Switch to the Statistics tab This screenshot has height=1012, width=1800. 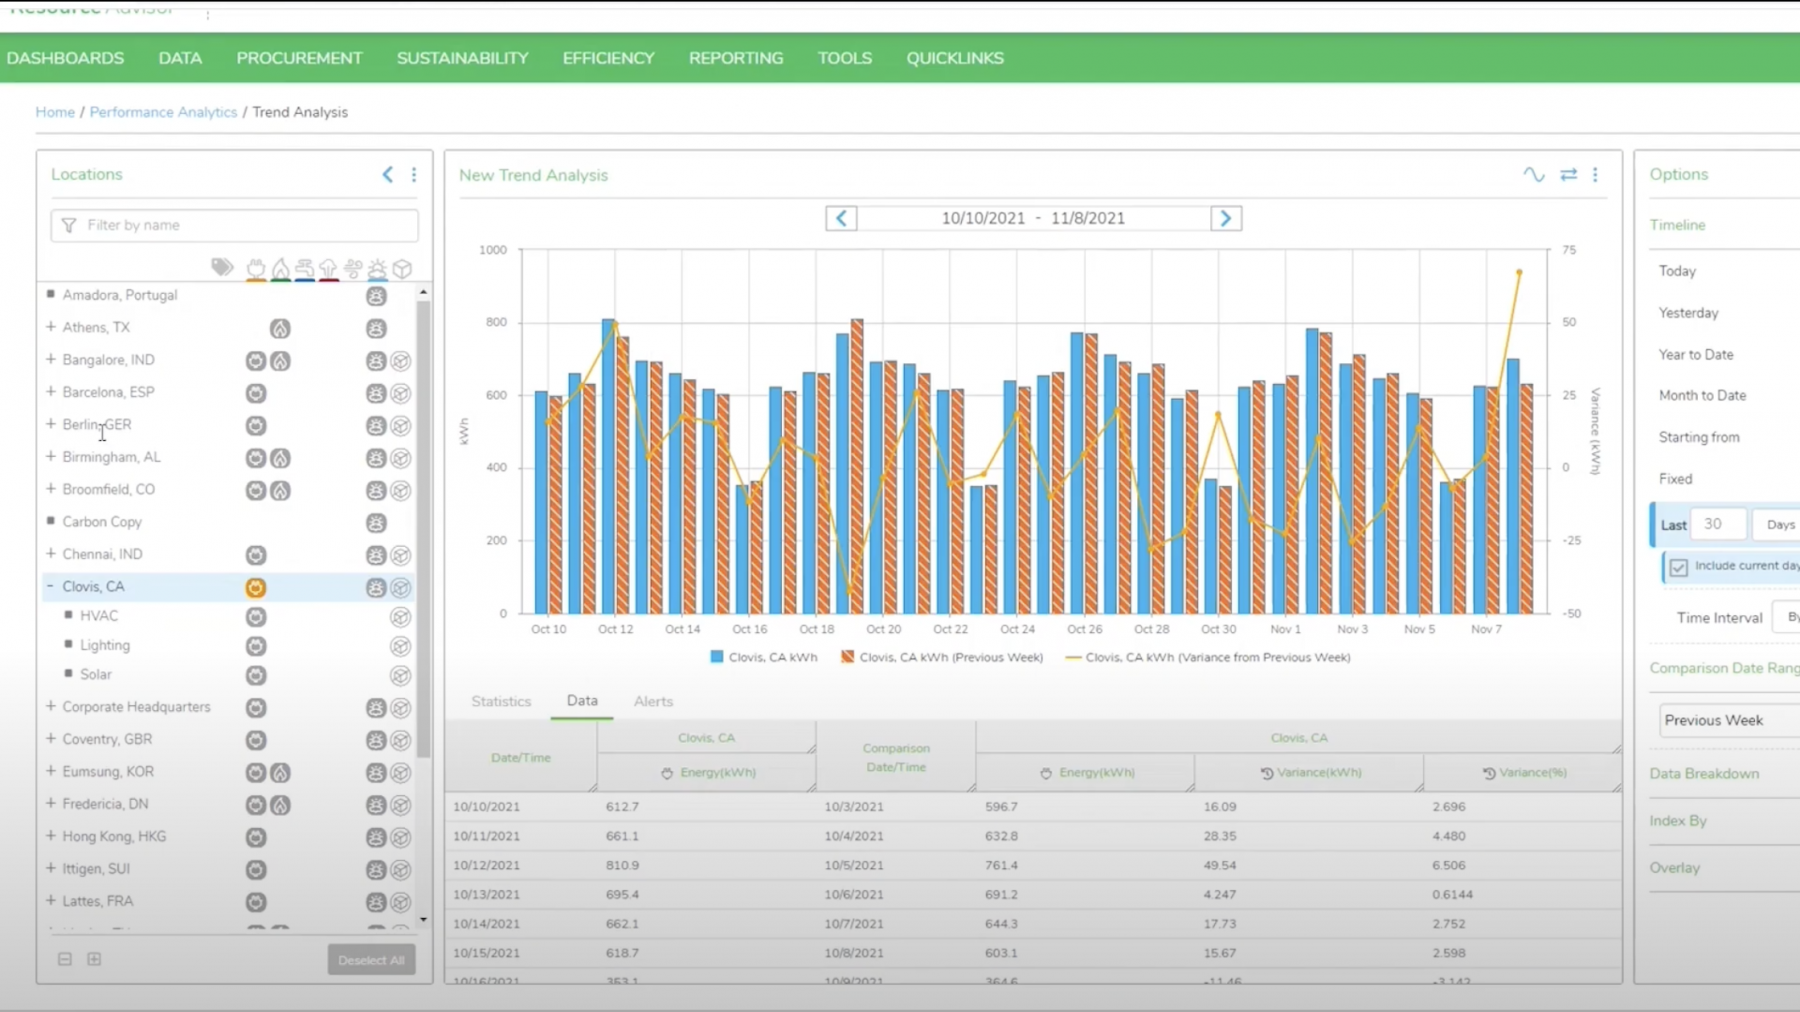pos(501,701)
